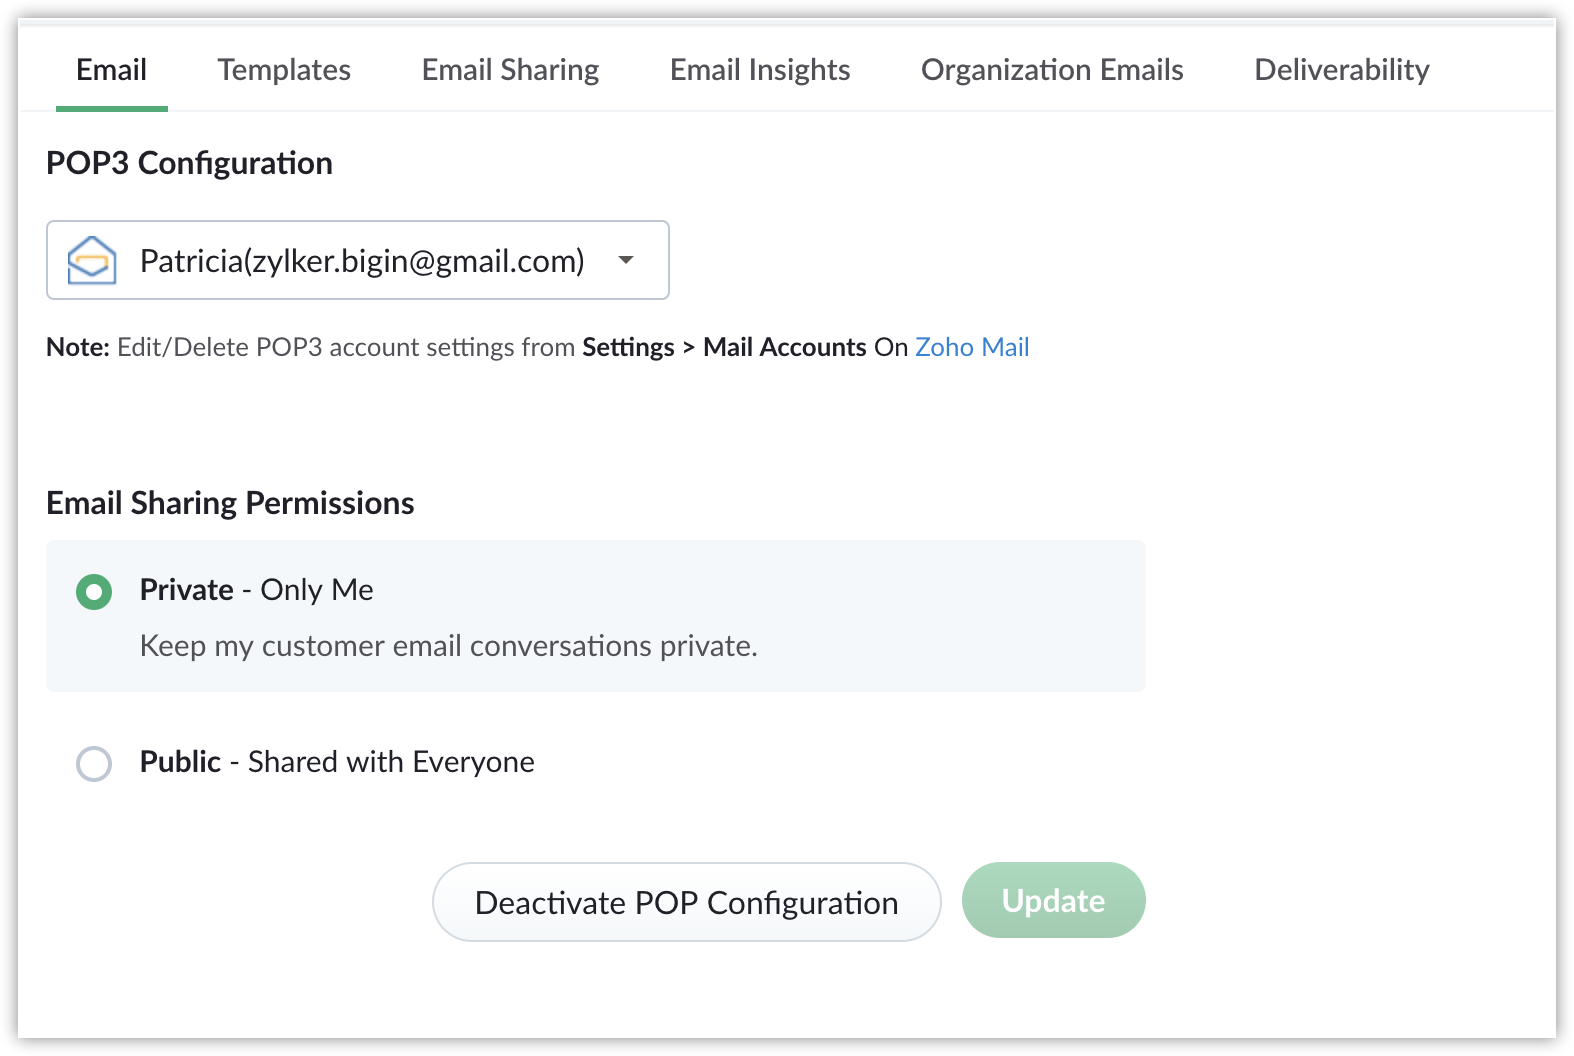This screenshot has height=1056, width=1574.
Task: Click the 'Private - Only Me' label
Action: click(256, 590)
